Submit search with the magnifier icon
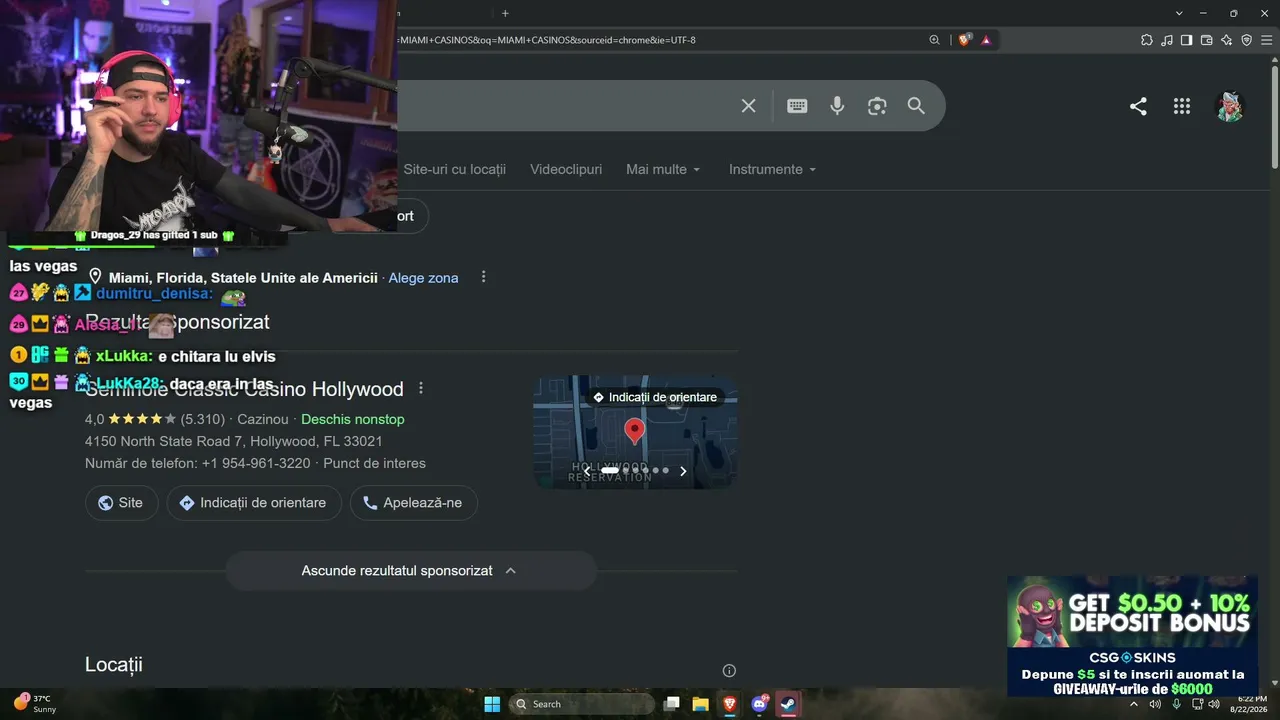The height and width of the screenshot is (720, 1280). tap(916, 106)
